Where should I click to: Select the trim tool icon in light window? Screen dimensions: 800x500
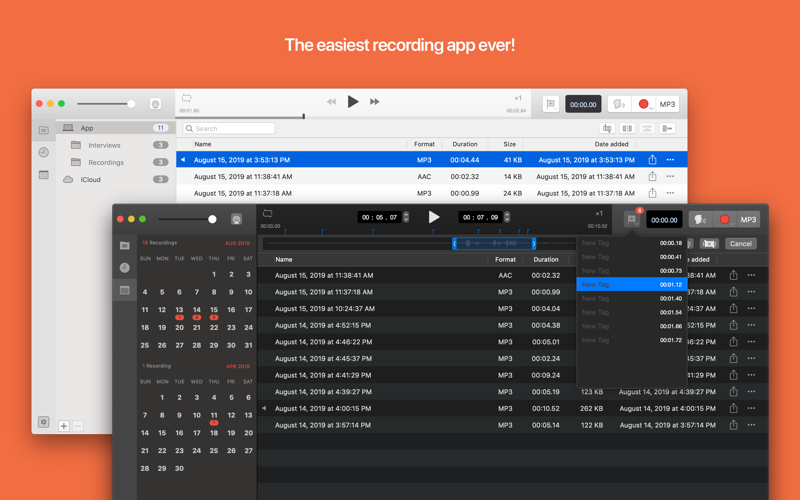[607, 128]
